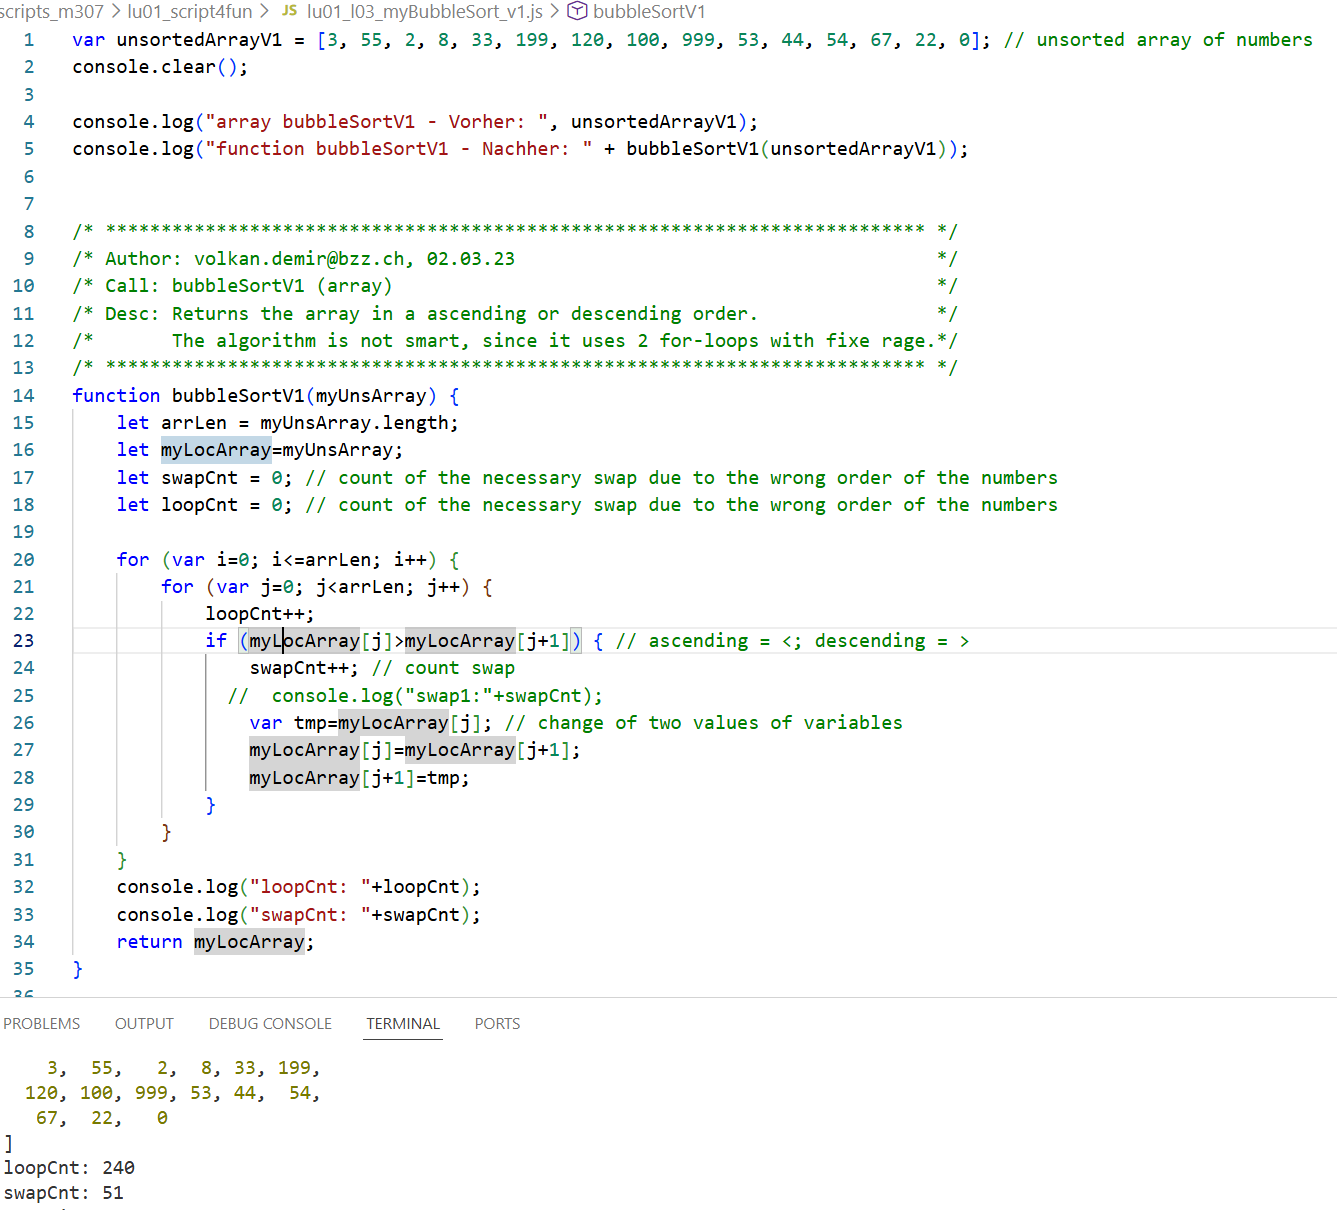Select the bubbleSortV1 breadcrumb symbol
This screenshot has width=1337, height=1210.
tap(649, 11)
